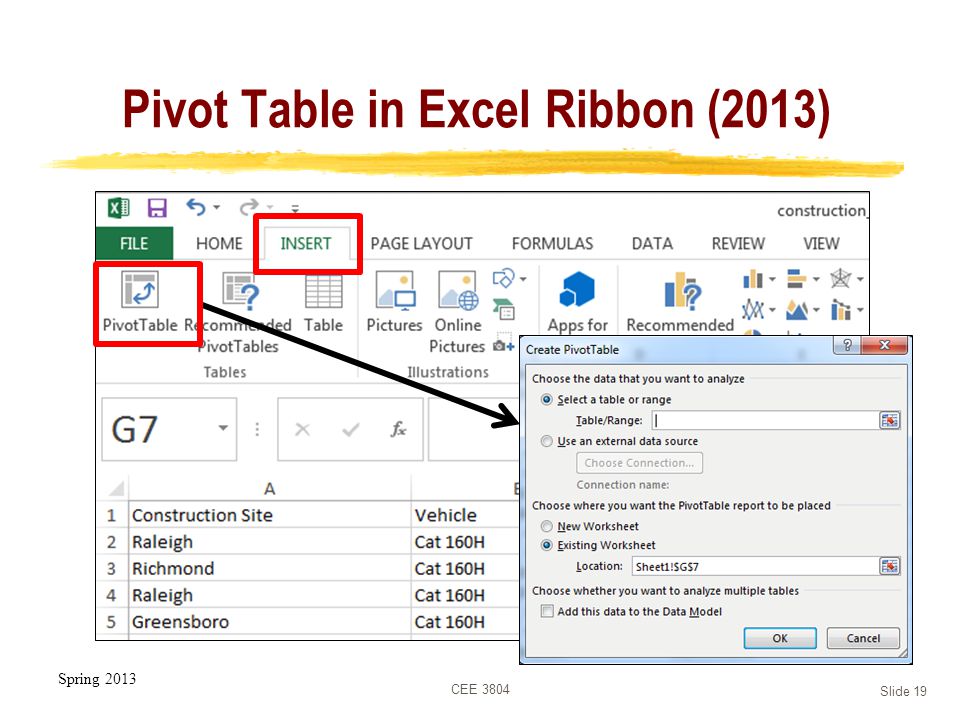This screenshot has height=720, width=960.
Task: Expand the bar chart dropdown arrow
Action: point(816,279)
